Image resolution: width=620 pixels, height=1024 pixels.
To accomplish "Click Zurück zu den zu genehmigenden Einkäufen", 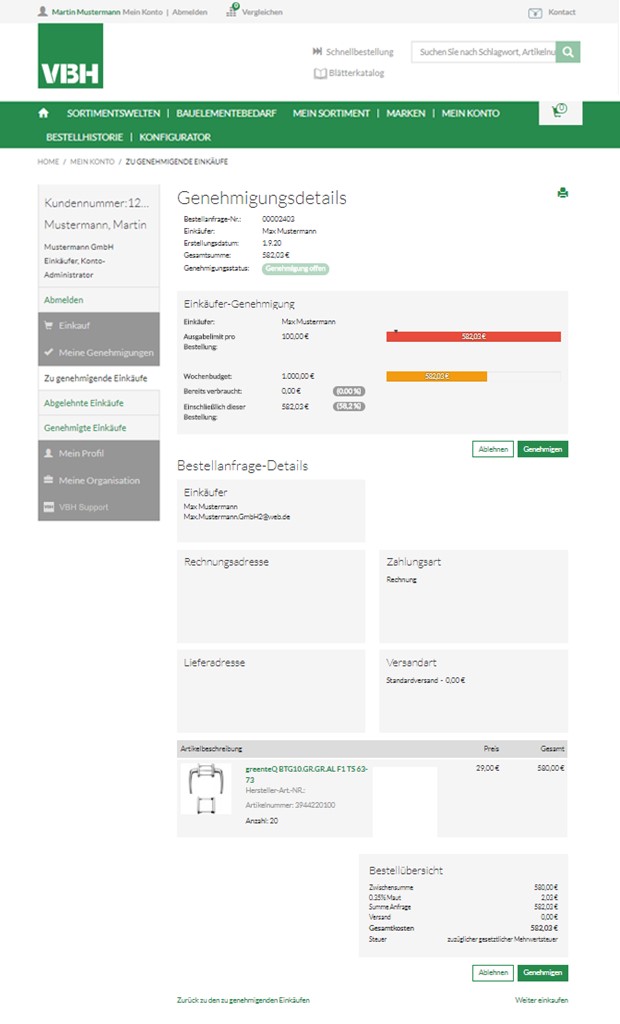I will [x=243, y=1000].
